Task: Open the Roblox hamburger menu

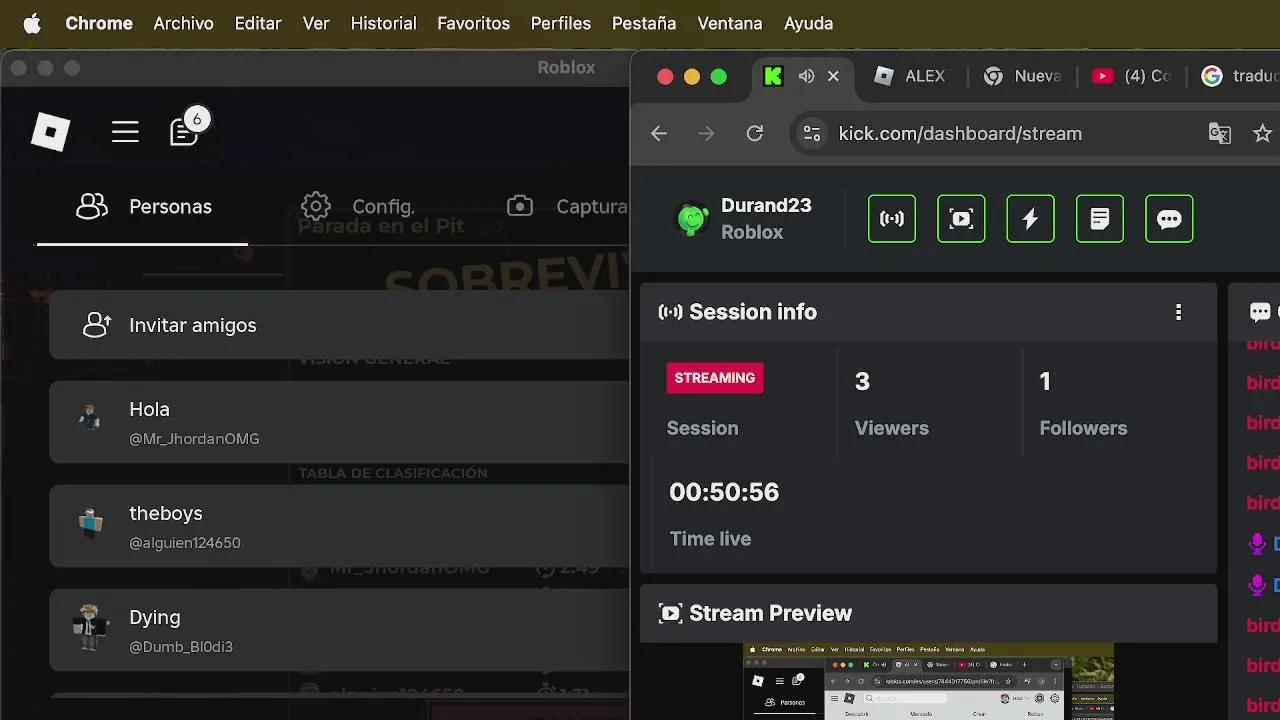Action: pos(125,132)
